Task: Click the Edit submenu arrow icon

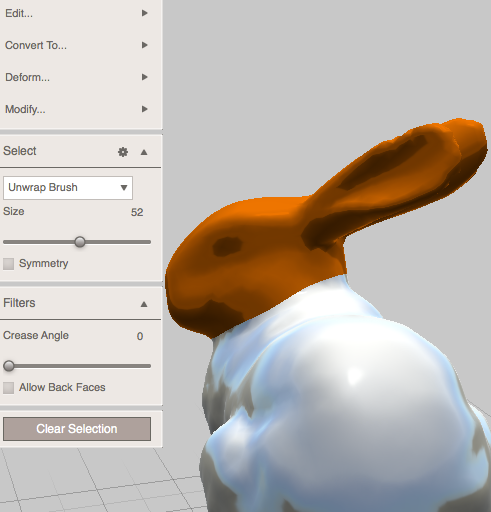Action: click(x=144, y=13)
